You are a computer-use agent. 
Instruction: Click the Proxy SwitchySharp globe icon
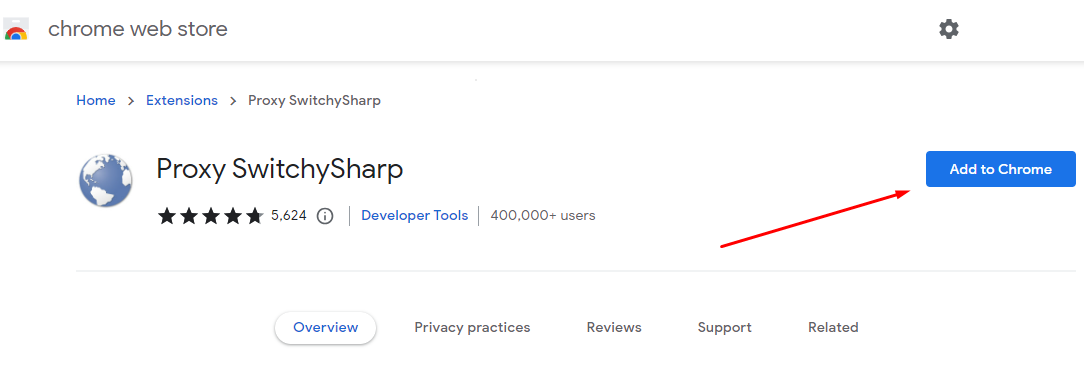coord(104,181)
